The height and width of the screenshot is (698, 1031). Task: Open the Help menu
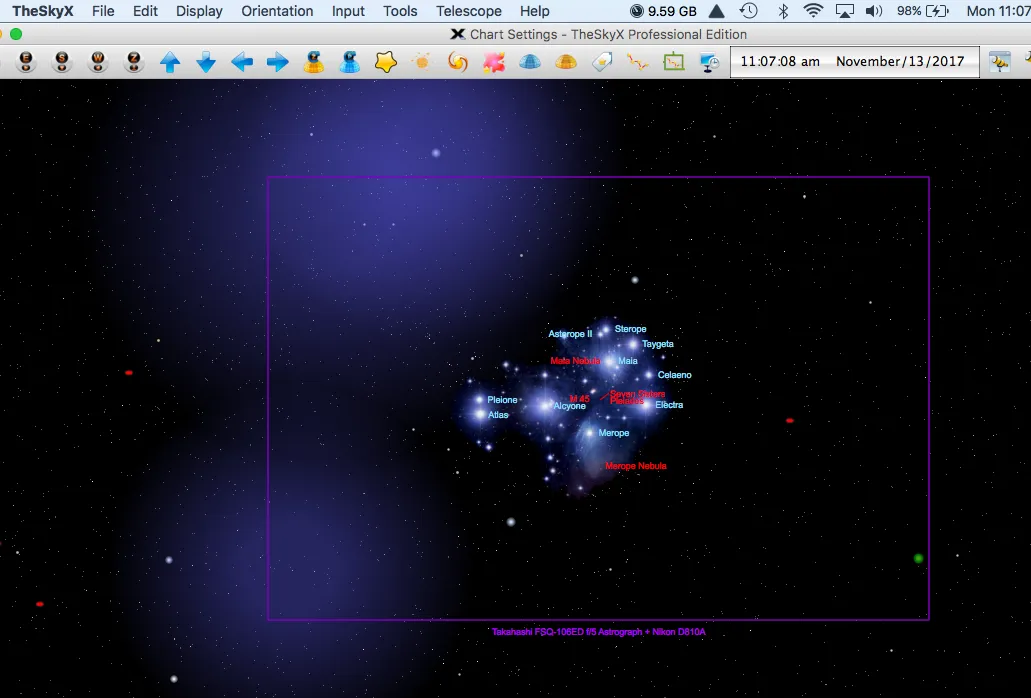[x=535, y=11]
